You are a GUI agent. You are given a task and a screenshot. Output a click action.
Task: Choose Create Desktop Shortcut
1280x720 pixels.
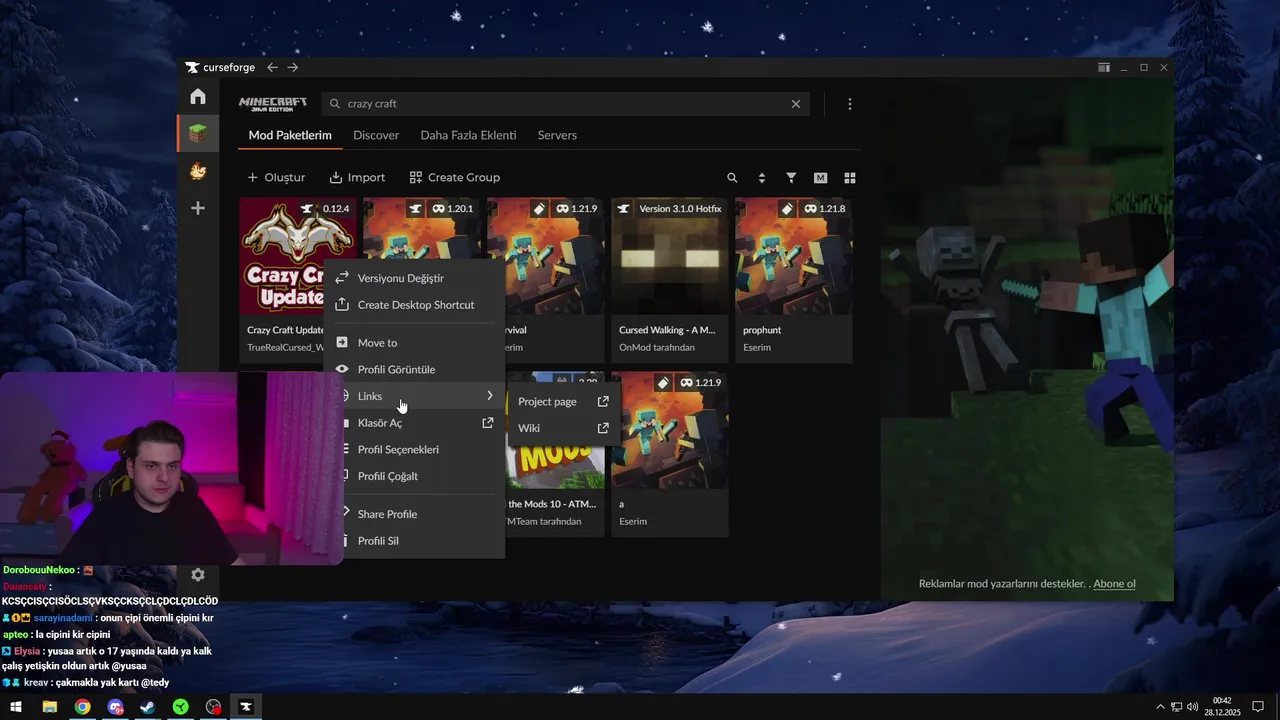pyautogui.click(x=415, y=305)
